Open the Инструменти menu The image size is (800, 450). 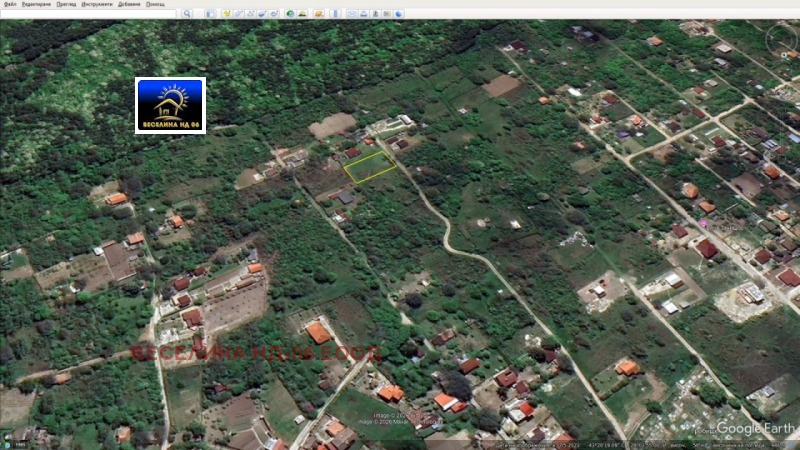pyautogui.click(x=97, y=4)
